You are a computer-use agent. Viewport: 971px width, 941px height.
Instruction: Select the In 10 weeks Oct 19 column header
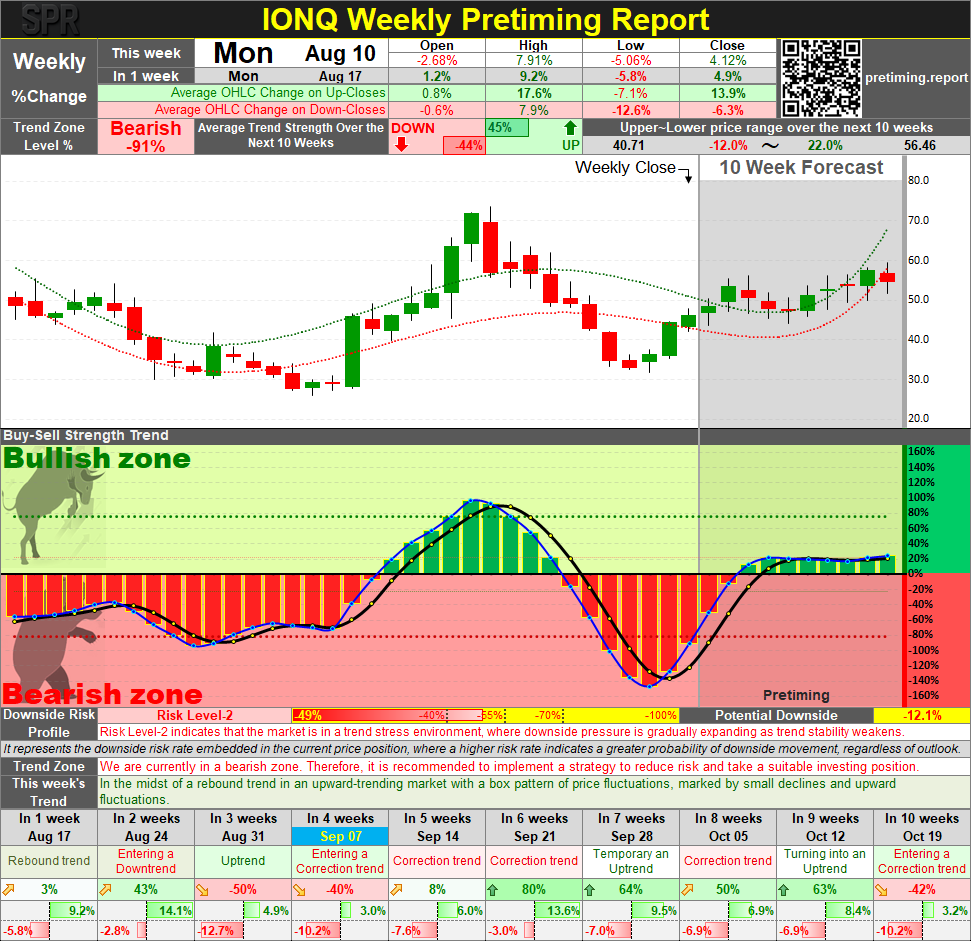pos(921,827)
